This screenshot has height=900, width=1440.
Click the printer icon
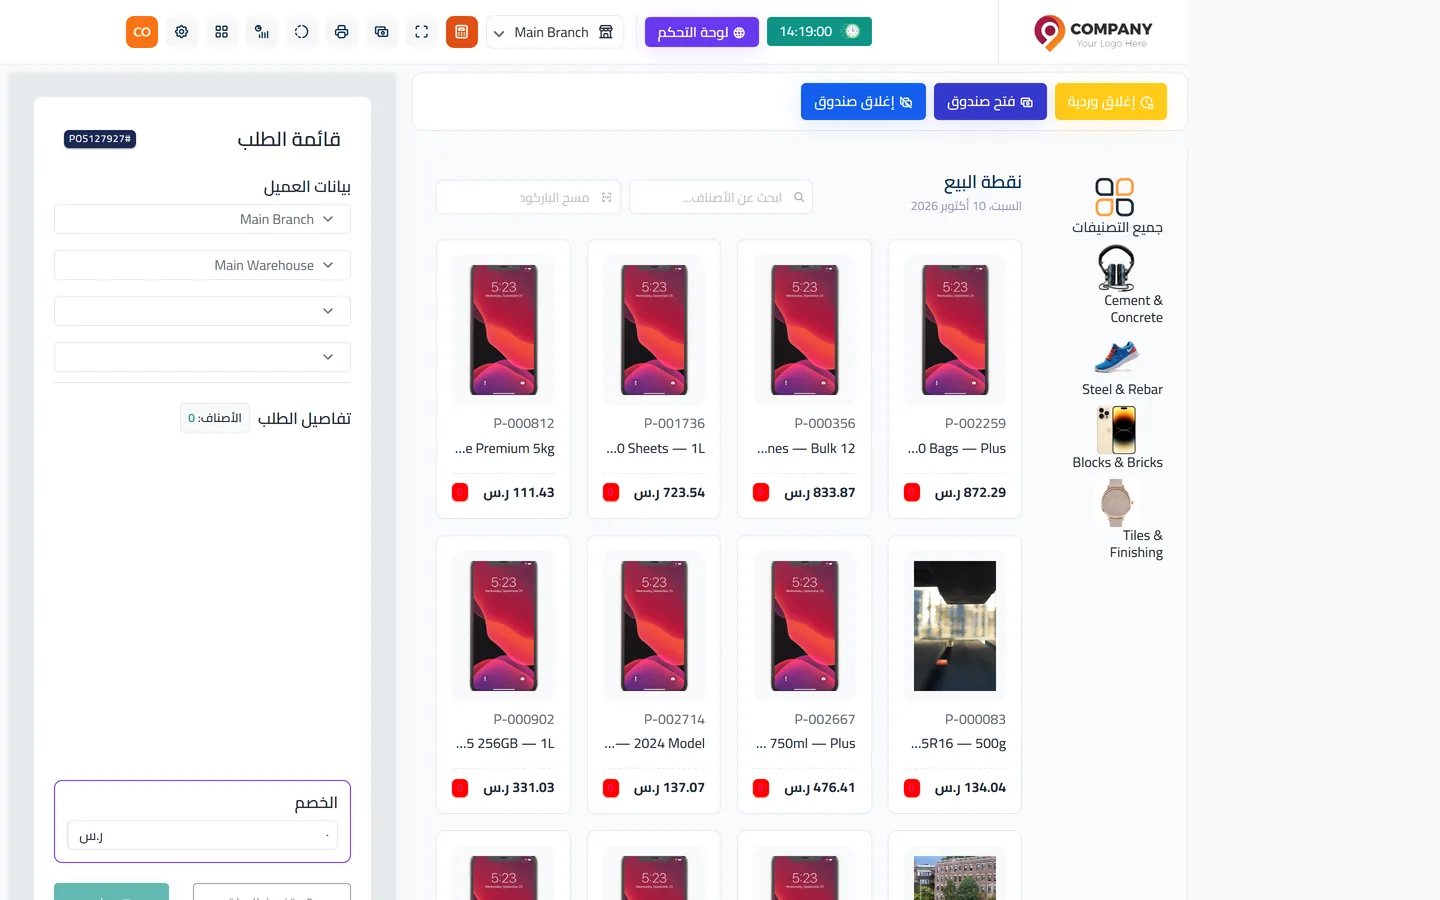342,32
